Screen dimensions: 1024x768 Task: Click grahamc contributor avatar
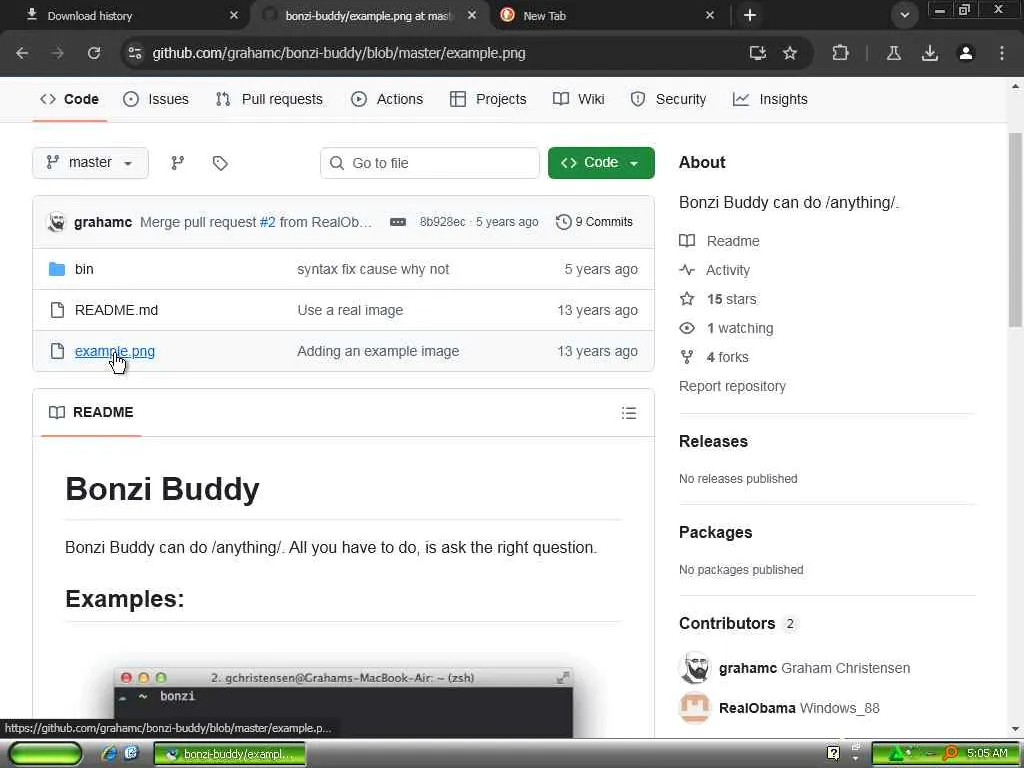[x=695, y=668]
